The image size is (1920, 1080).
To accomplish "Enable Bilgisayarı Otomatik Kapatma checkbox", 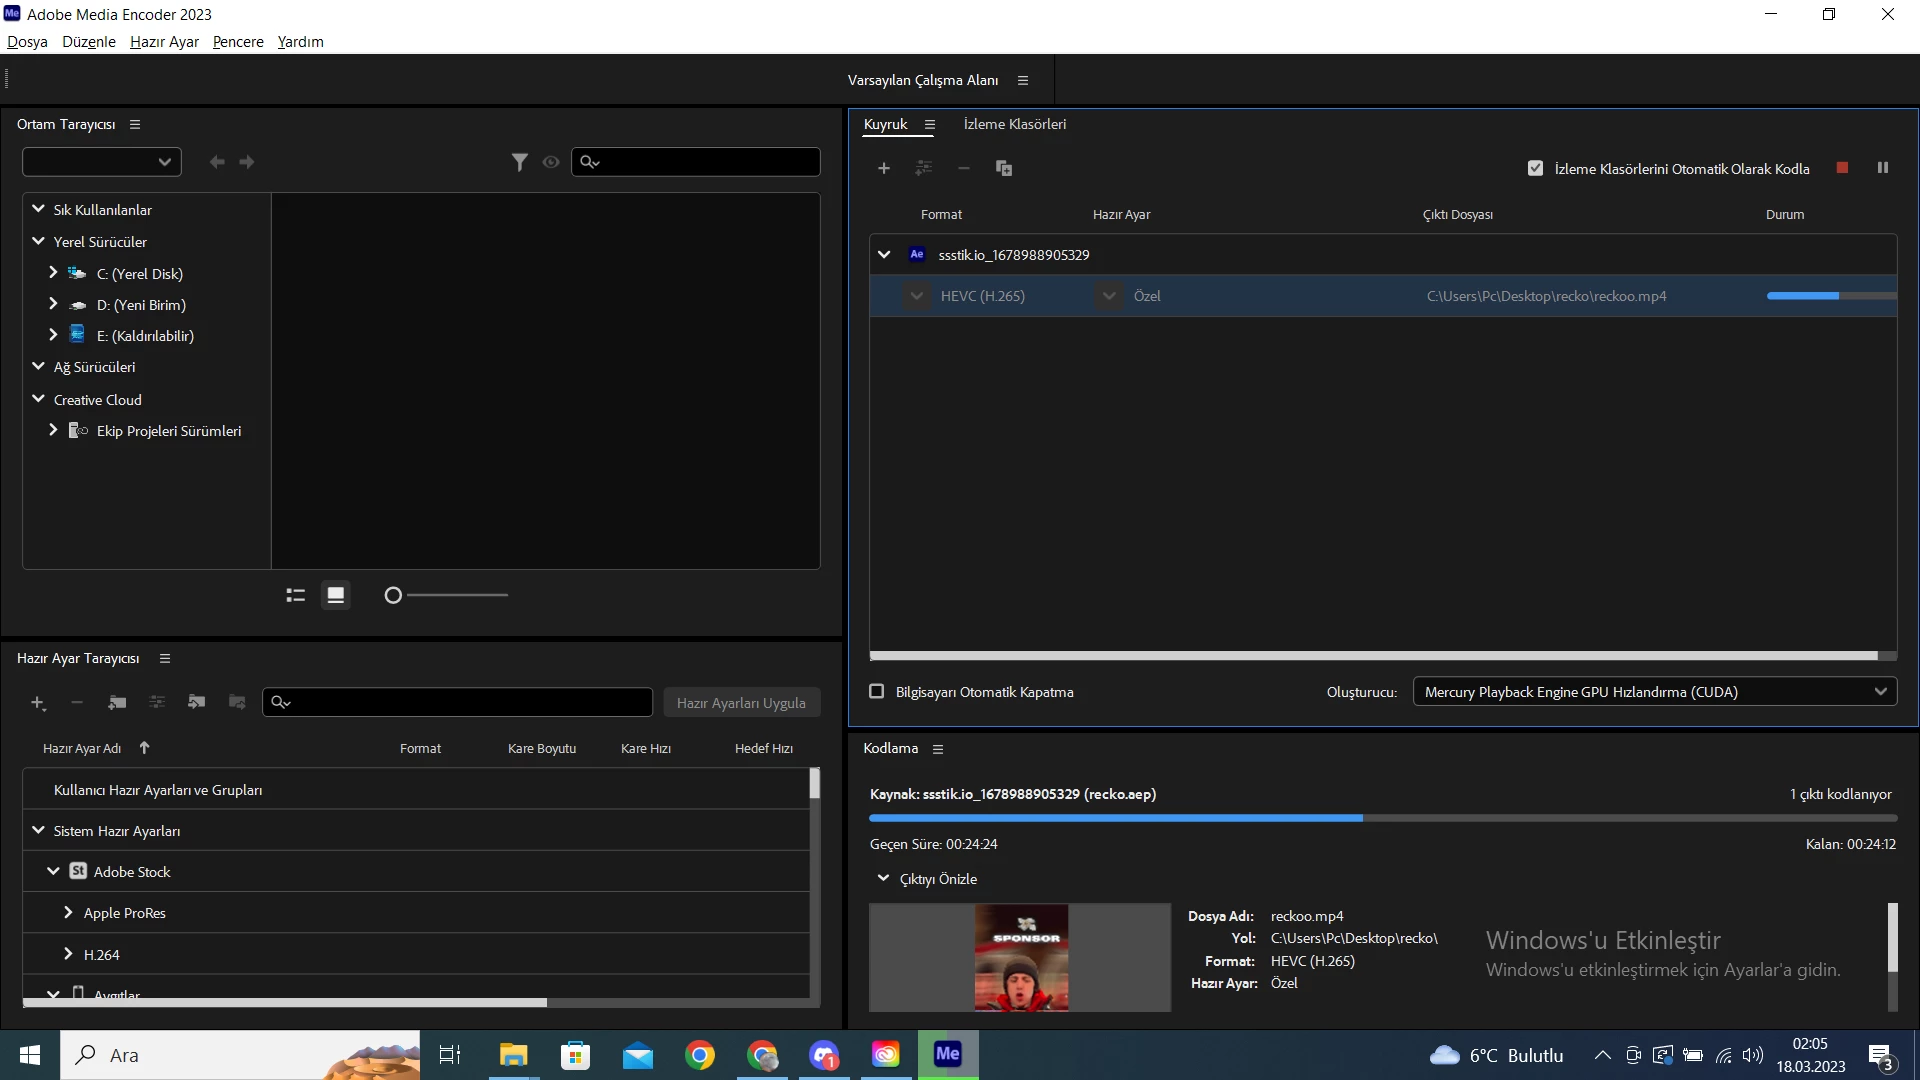I will pyautogui.click(x=877, y=691).
